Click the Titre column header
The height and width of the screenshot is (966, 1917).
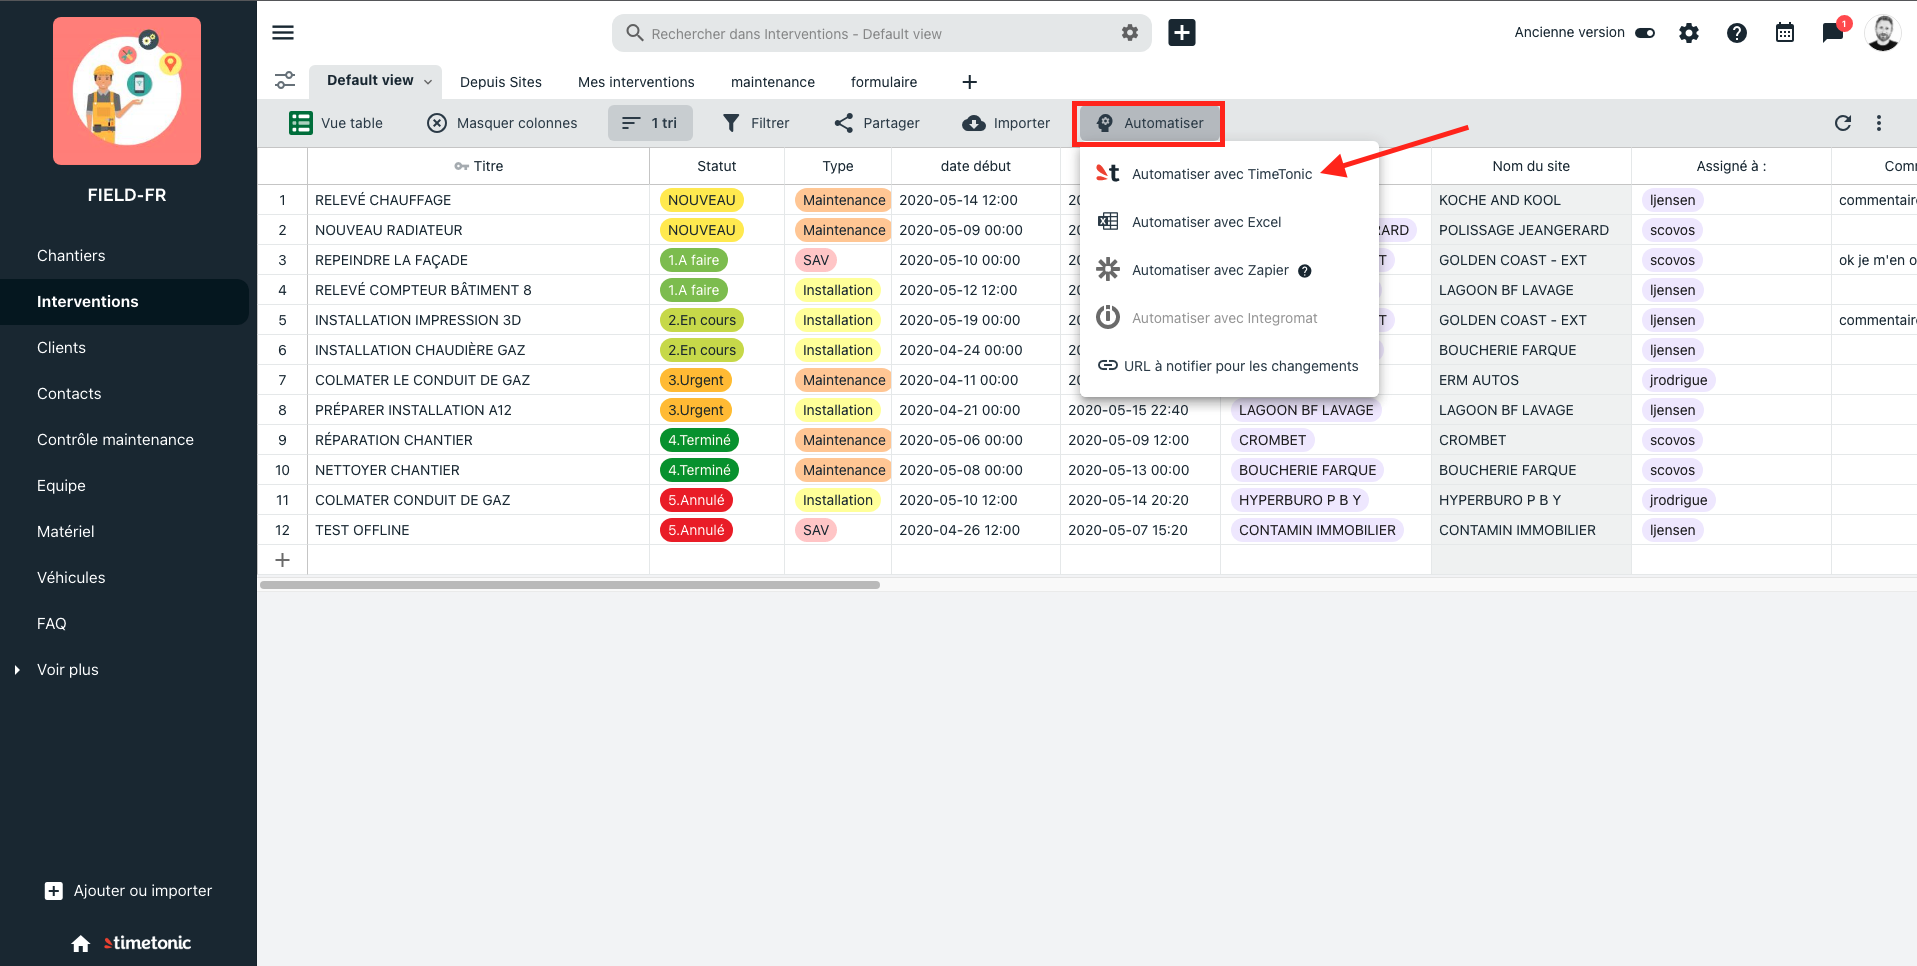479,166
